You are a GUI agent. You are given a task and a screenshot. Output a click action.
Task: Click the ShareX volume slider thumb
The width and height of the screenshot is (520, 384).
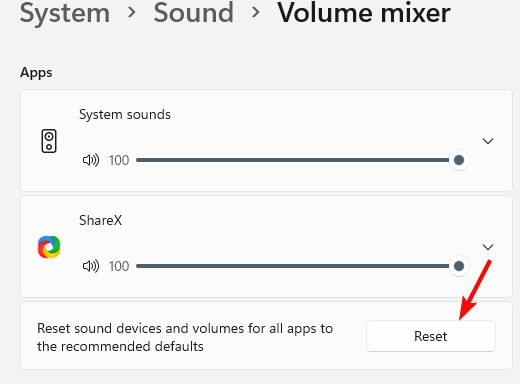pyautogui.click(x=459, y=266)
